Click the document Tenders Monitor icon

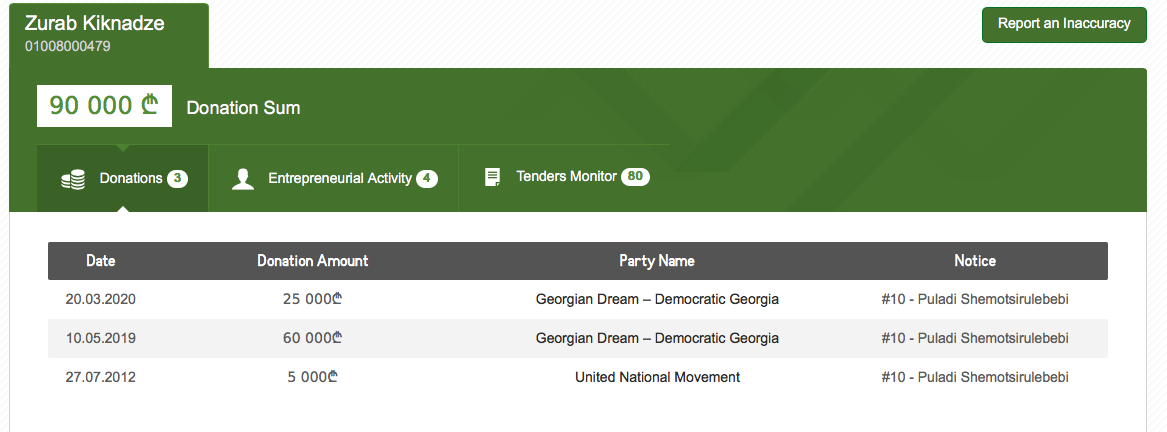pyautogui.click(x=492, y=177)
